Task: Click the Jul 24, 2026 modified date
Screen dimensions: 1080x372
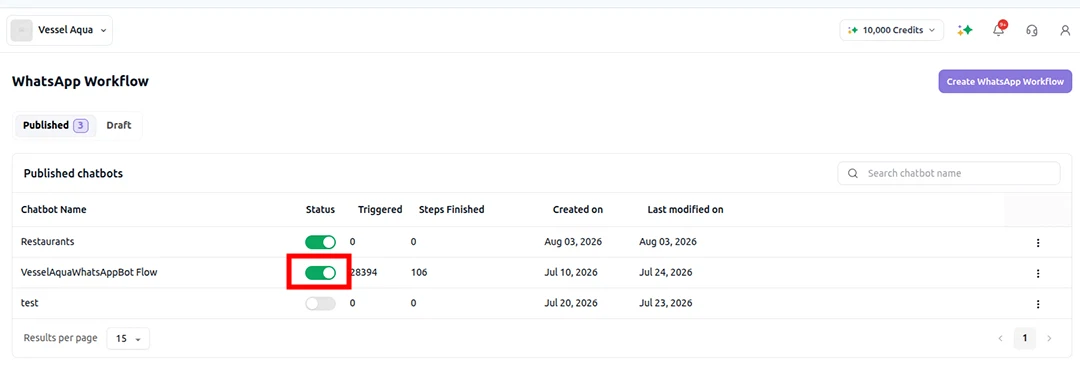Action: click(665, 273)
